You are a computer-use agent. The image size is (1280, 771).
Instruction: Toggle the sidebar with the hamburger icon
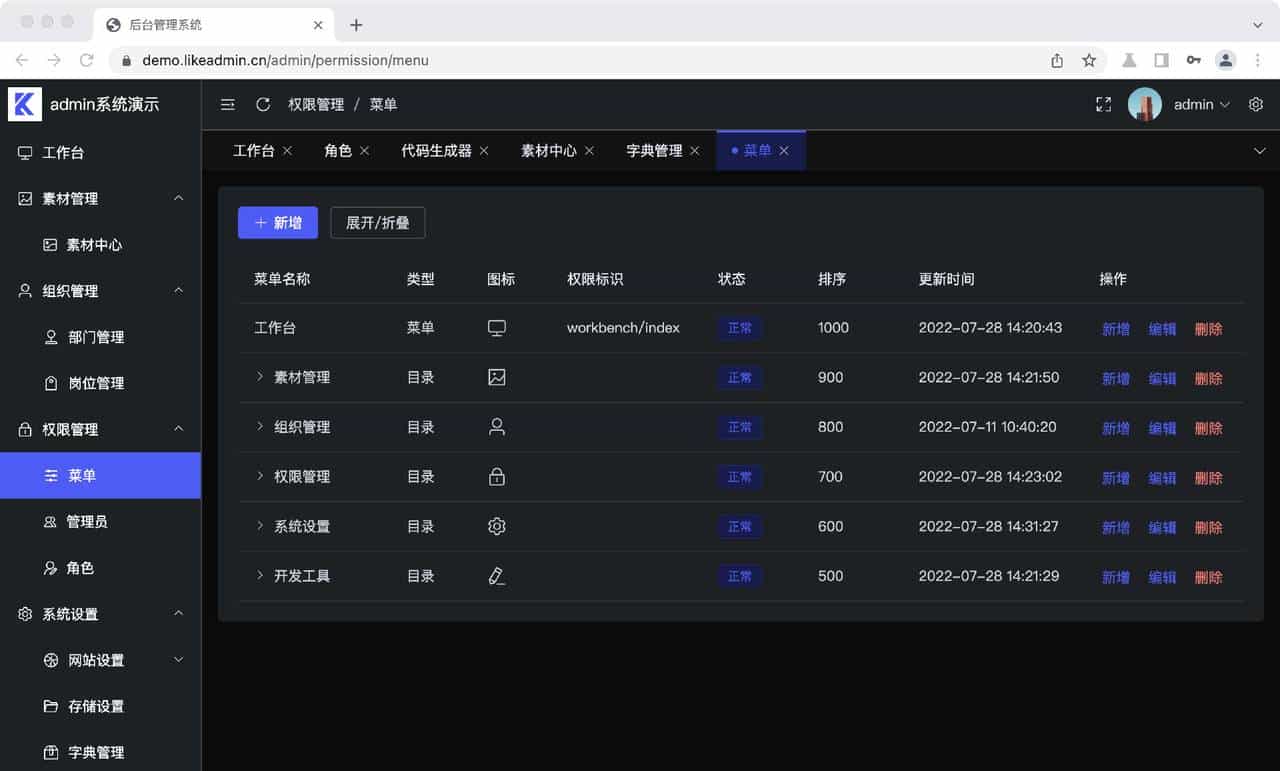[x=227, y=104]
